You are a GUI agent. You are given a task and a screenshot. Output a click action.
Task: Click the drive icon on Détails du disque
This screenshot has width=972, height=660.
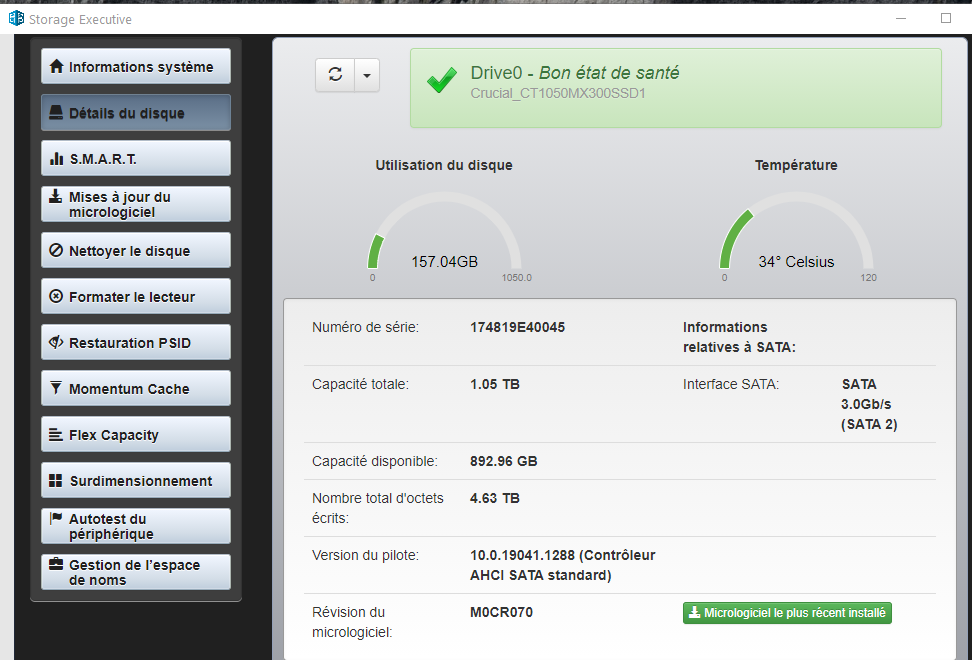(x=56, y=112)
